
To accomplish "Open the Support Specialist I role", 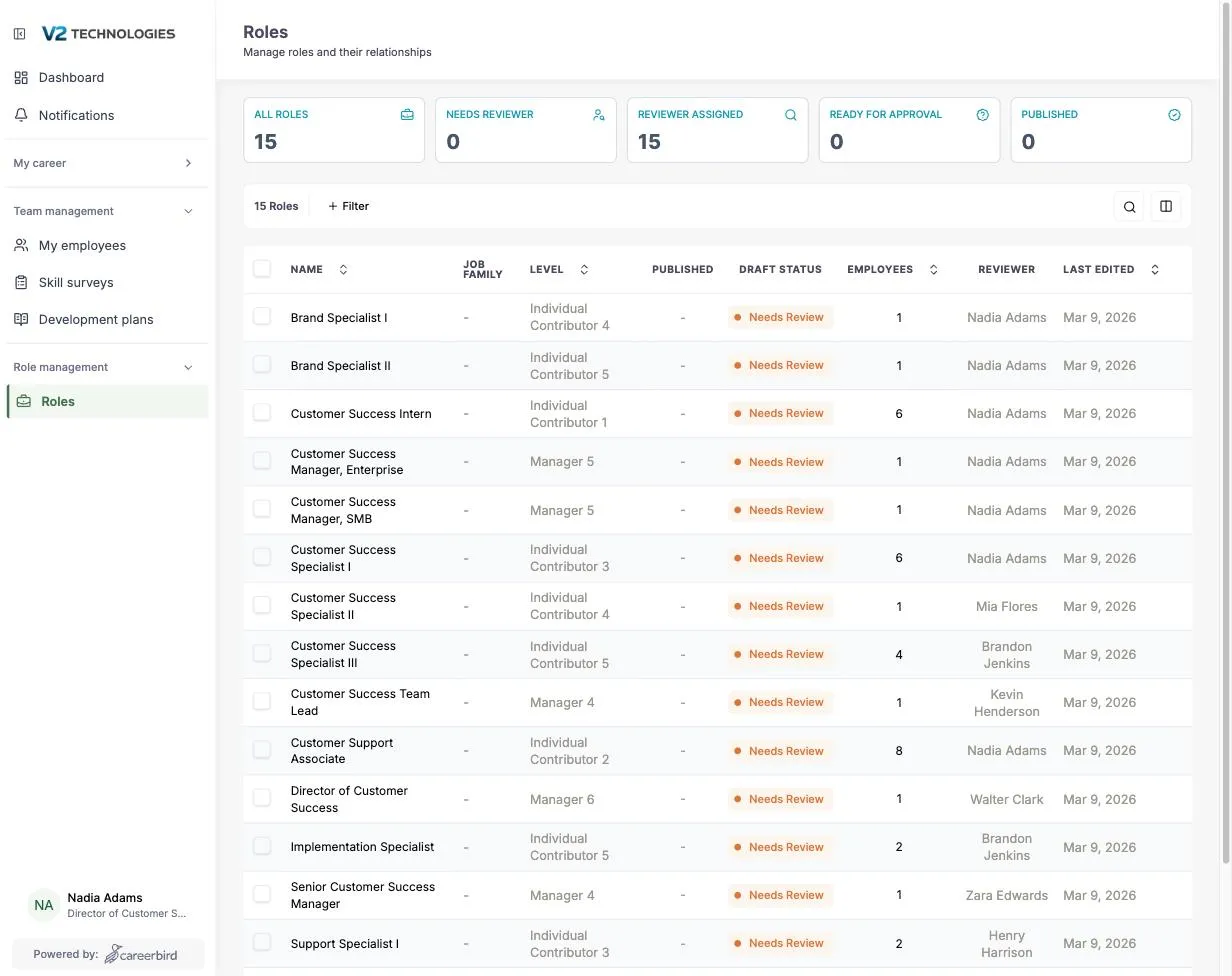I will (x=345, y=944).
